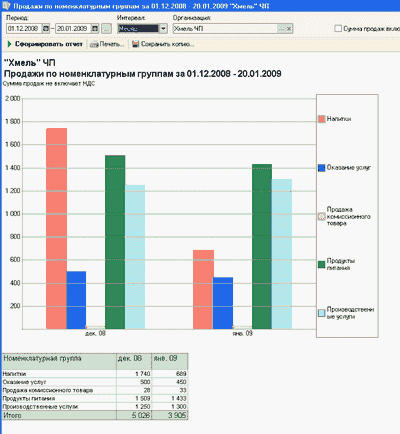Click the window title bar document icon
Image resolution: width=400 pixels, height=434 pixels.
6,6
